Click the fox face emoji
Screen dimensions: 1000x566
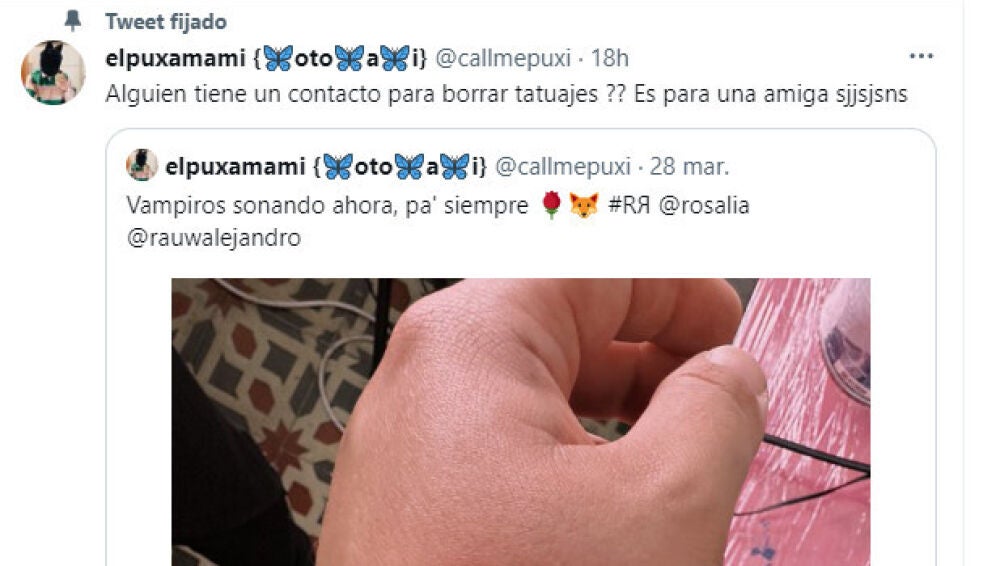coord(584,205)
